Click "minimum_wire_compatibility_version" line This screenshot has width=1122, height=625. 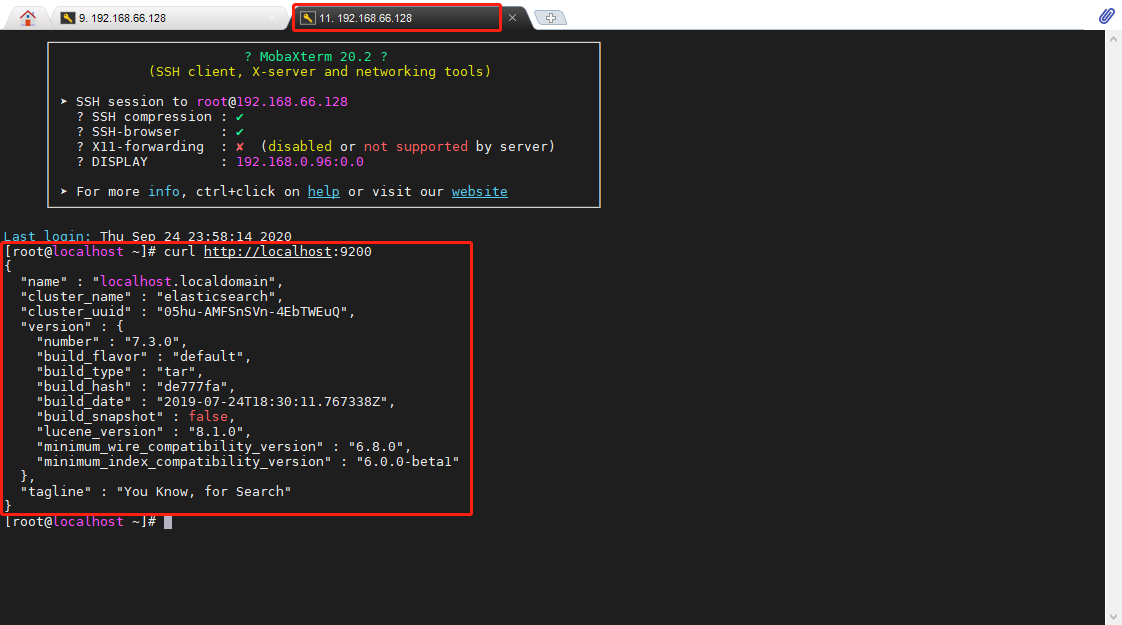click(x=223, y=447)
